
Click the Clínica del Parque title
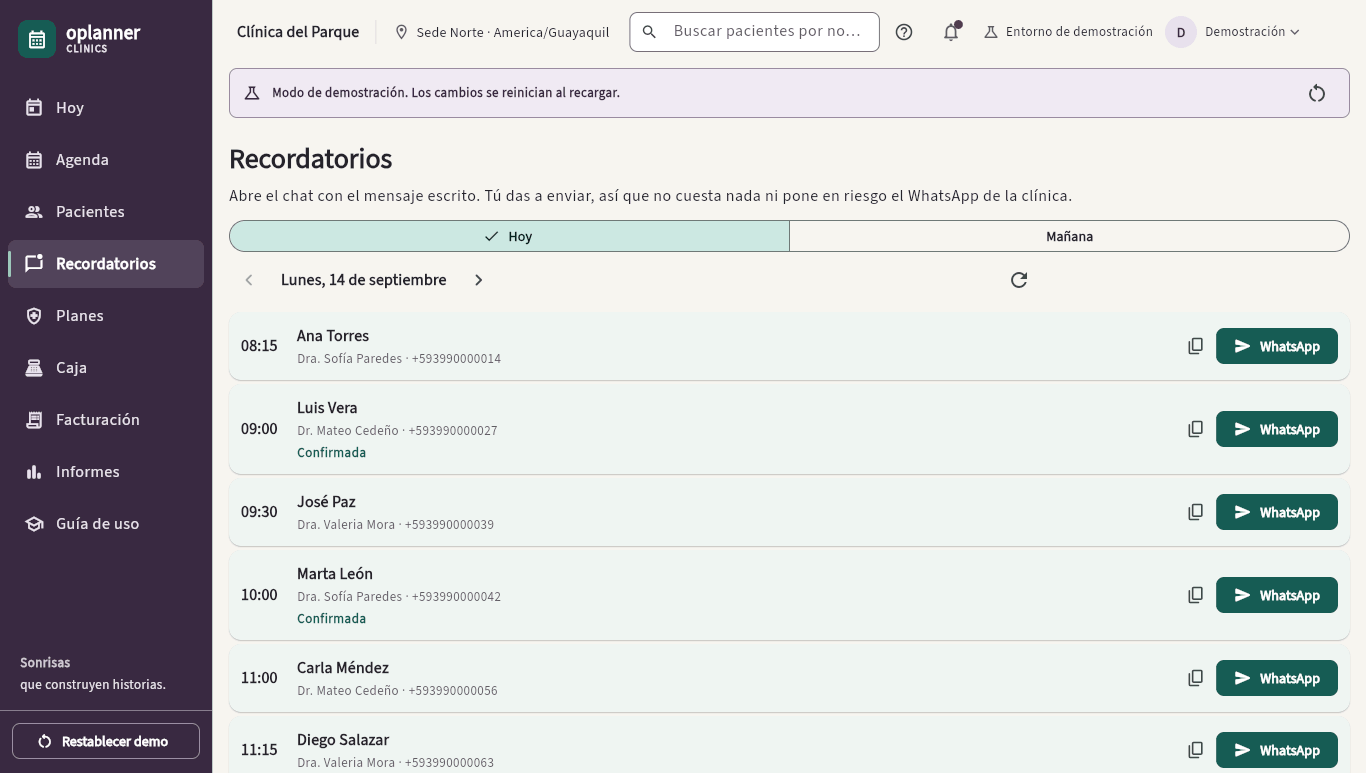click(x=298, y=32)
